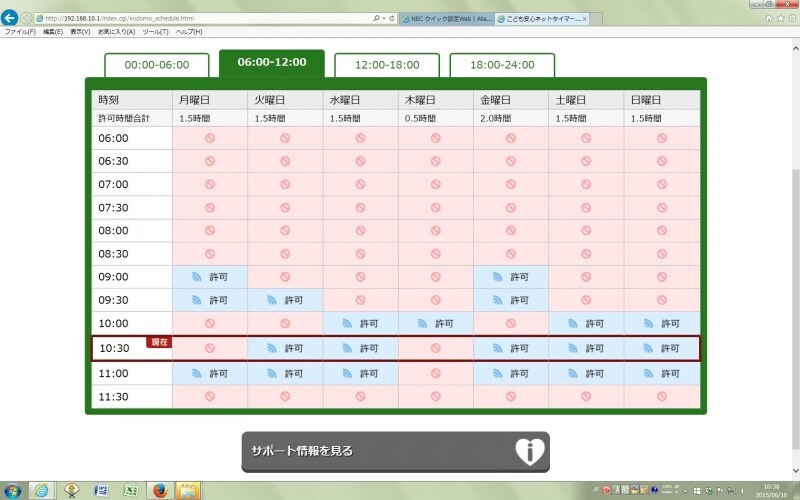Toggle Friday 10:00 blocked cell
Screen dimensions: 800x500
tap(511, 323)
